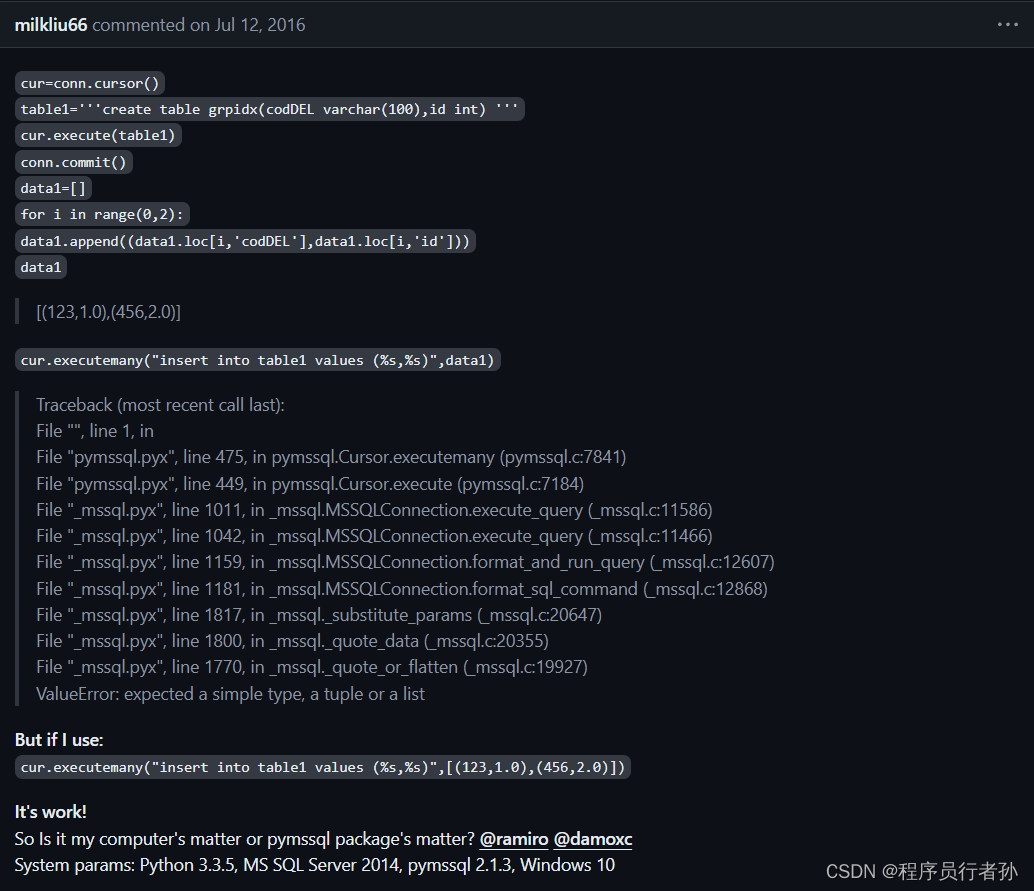Click the cur.executemany insert statement snippet
This screenshot has height=891, width=1034.
point(258,359)
